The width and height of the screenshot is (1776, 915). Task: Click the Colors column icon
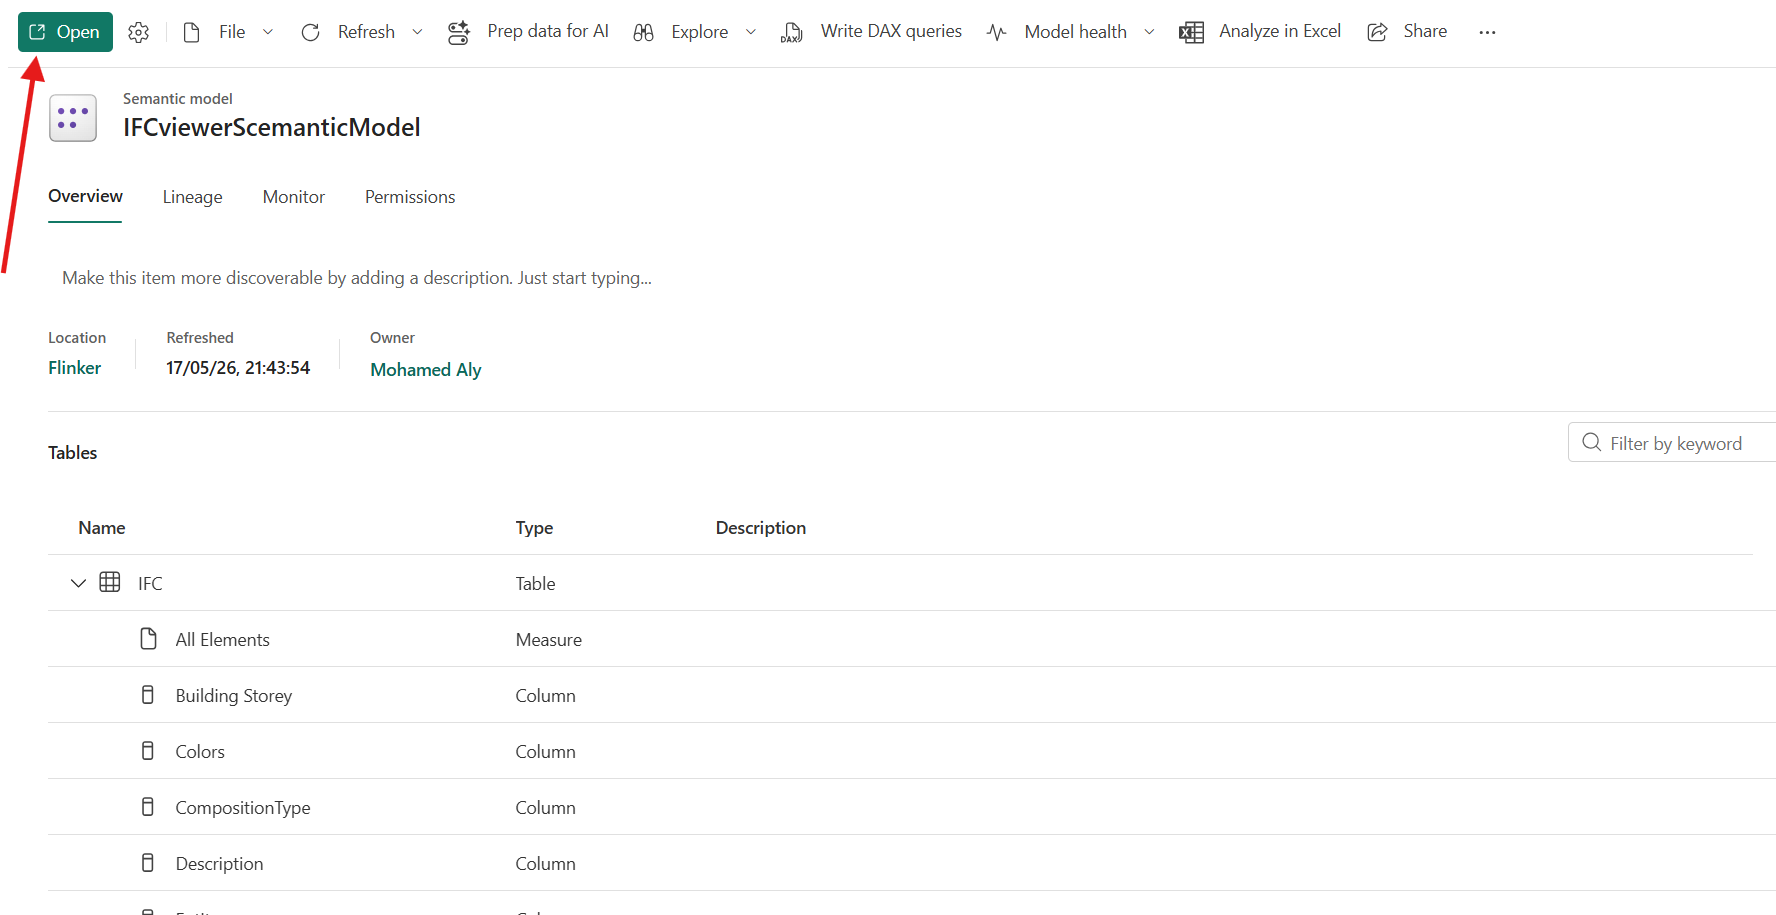[148, 751]
